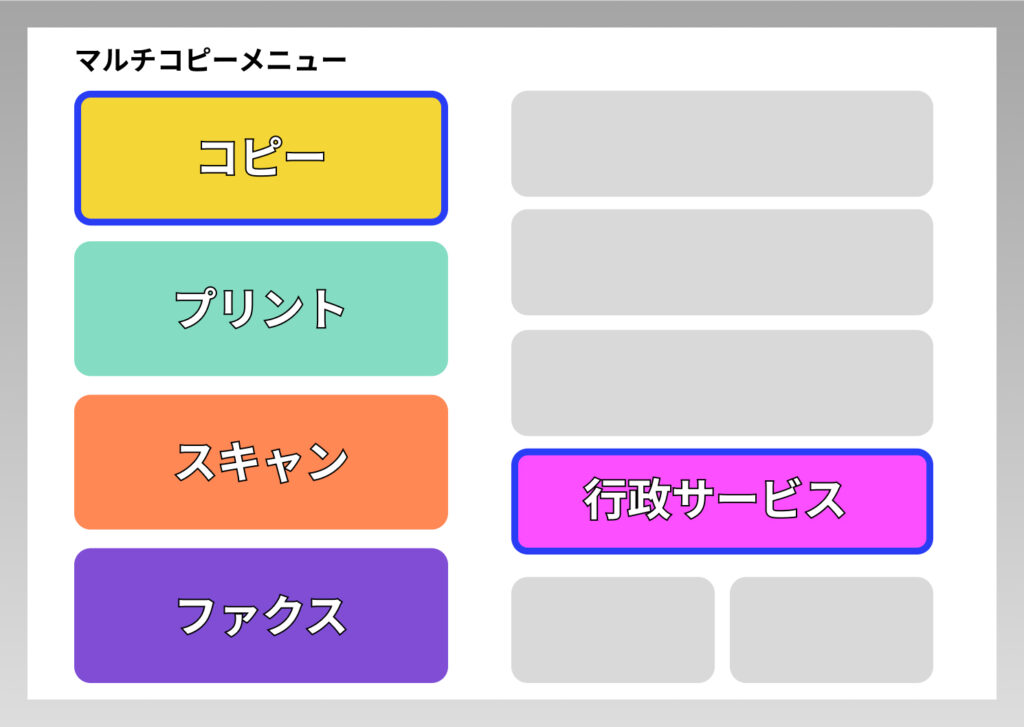Choose プリント from the multicopy menu

click(x=261, y=308)
